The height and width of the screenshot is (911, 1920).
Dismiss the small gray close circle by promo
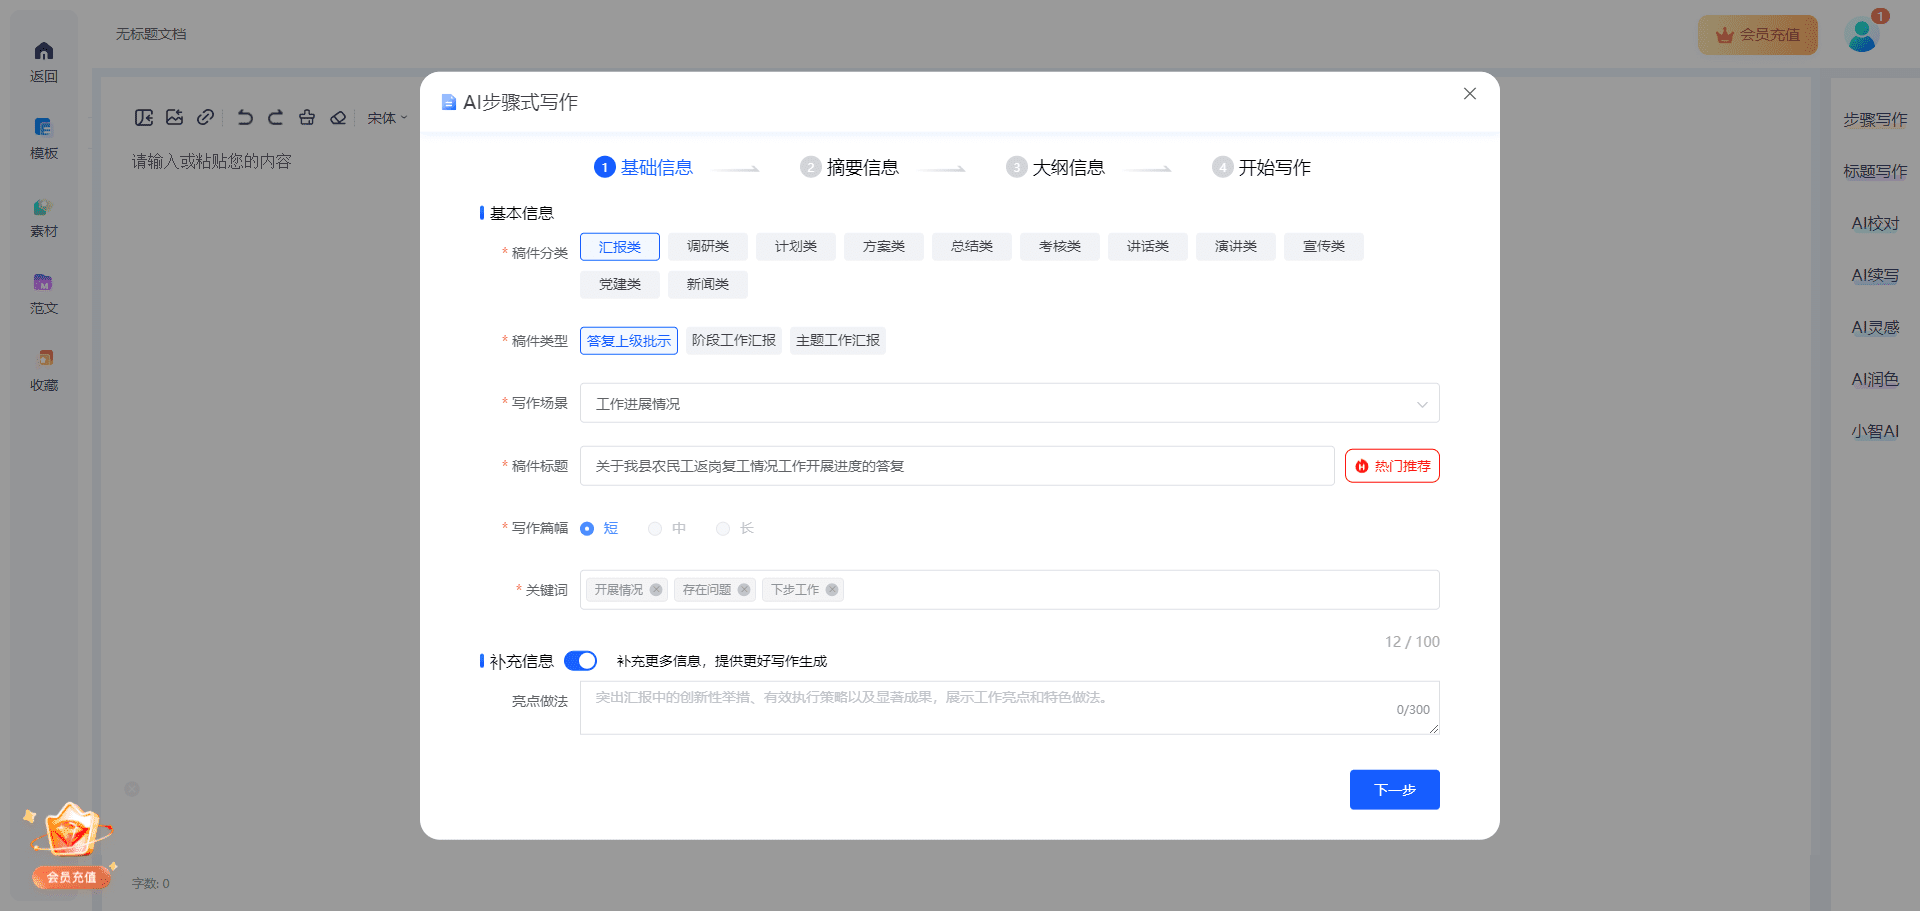(x=132, y=789)
